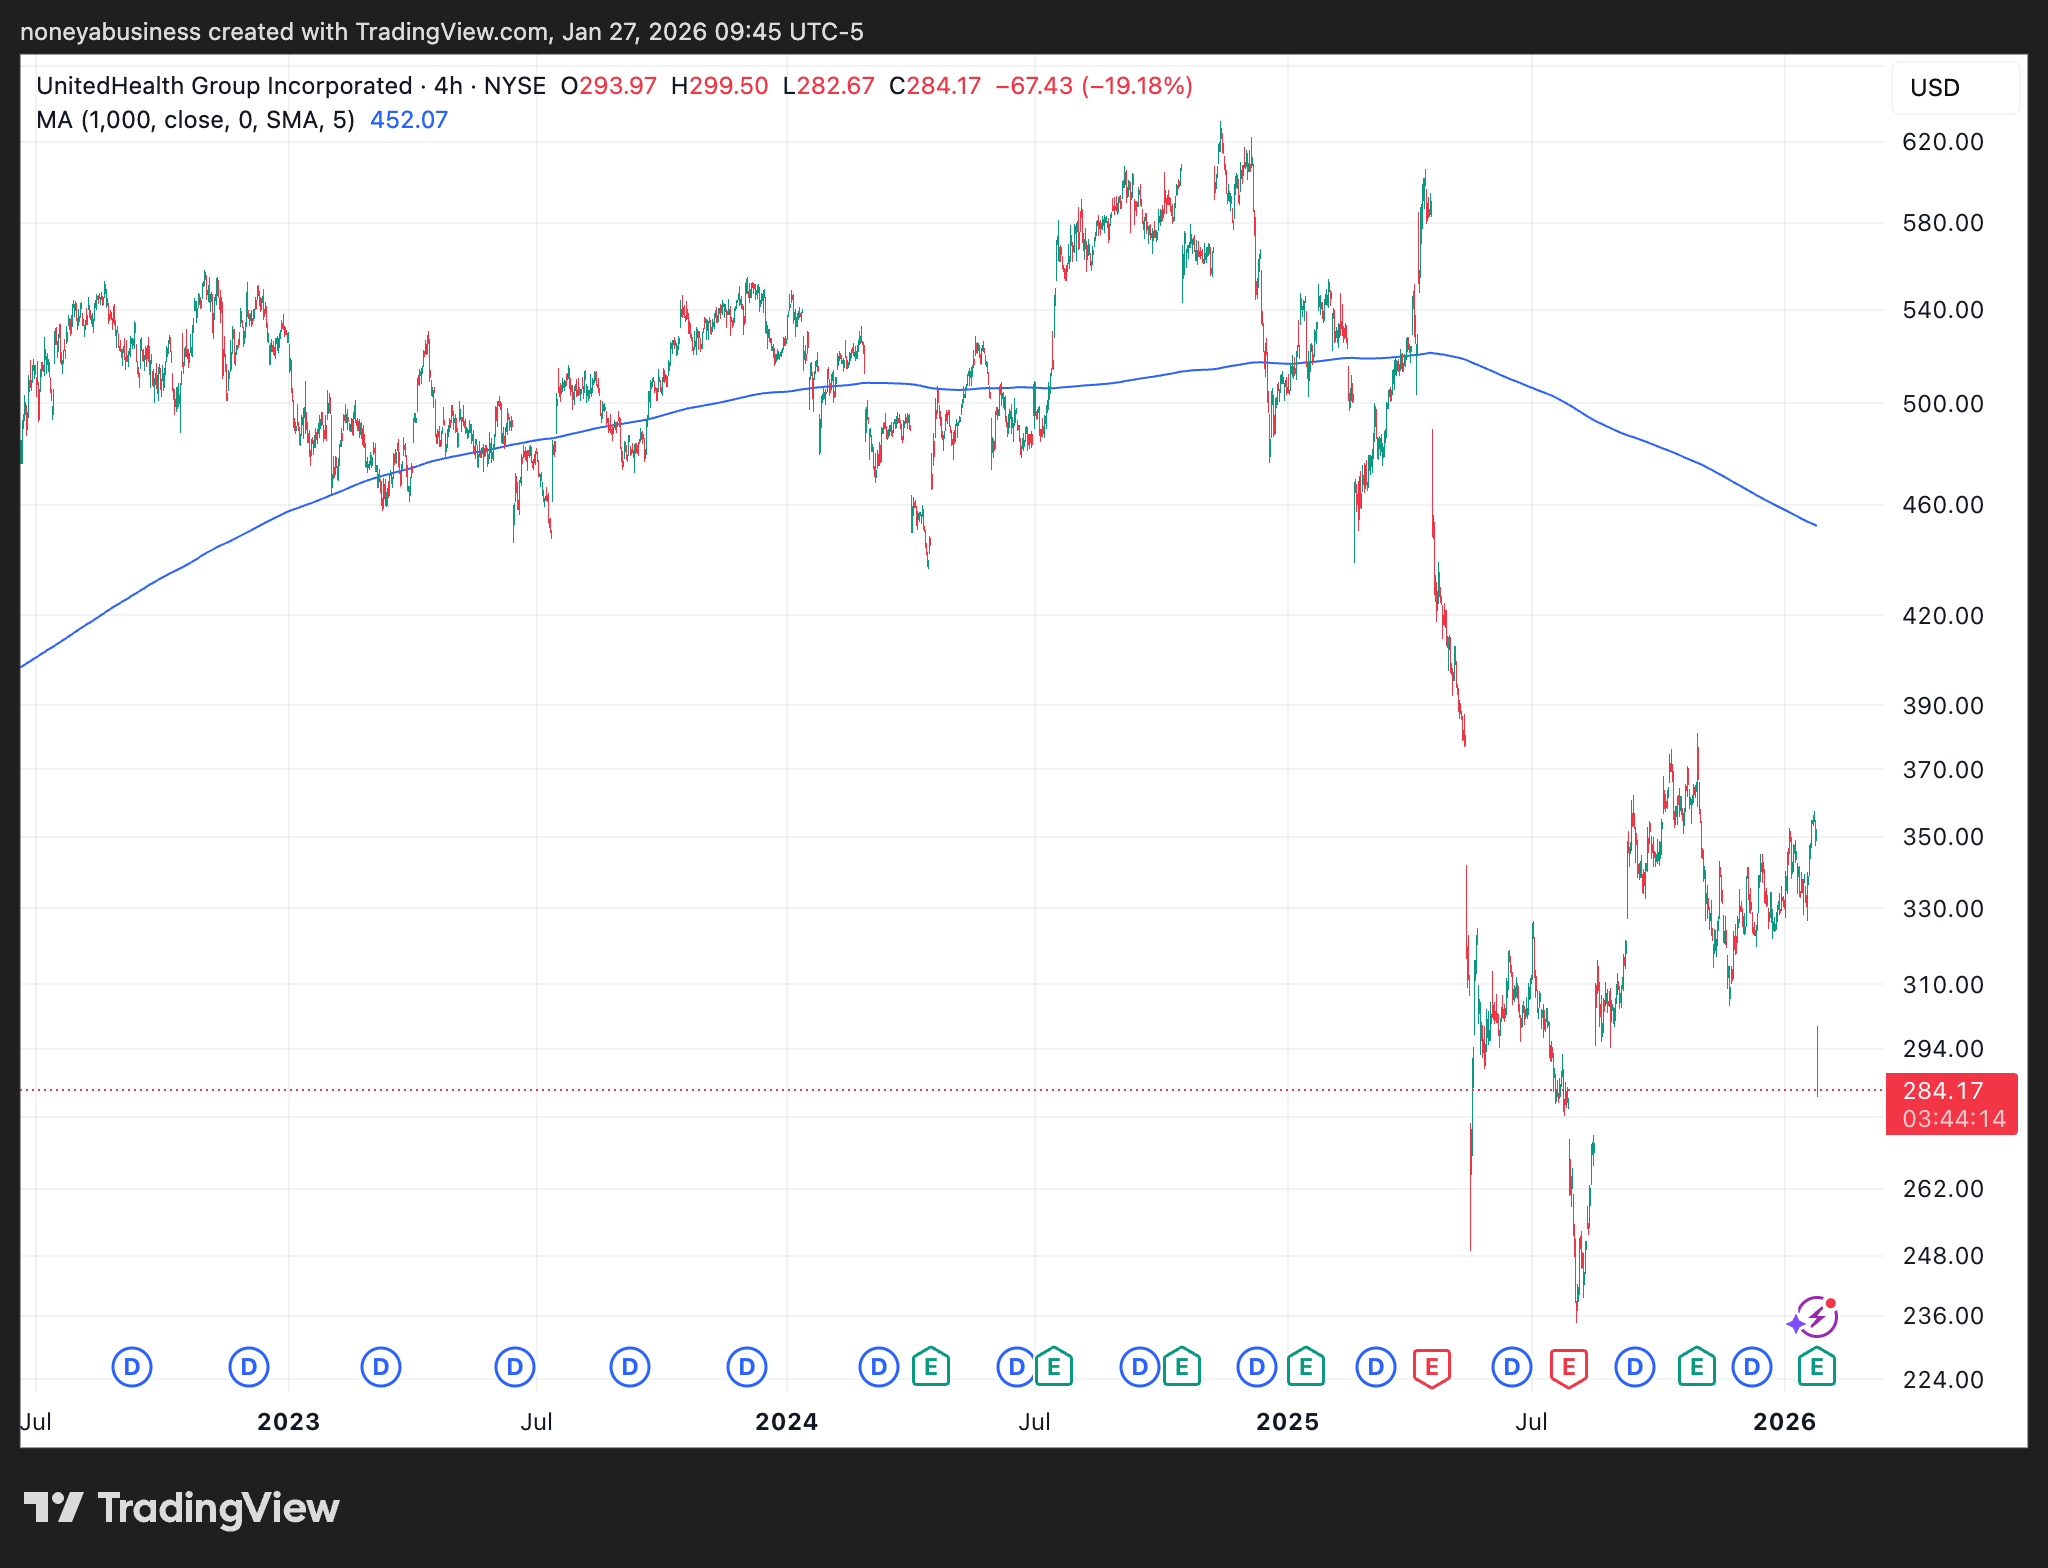Click the dividend D marker below 2023 start
Viewport: 2048px width, 1568px height.
pyautogui.click(x=249, y=1366)
